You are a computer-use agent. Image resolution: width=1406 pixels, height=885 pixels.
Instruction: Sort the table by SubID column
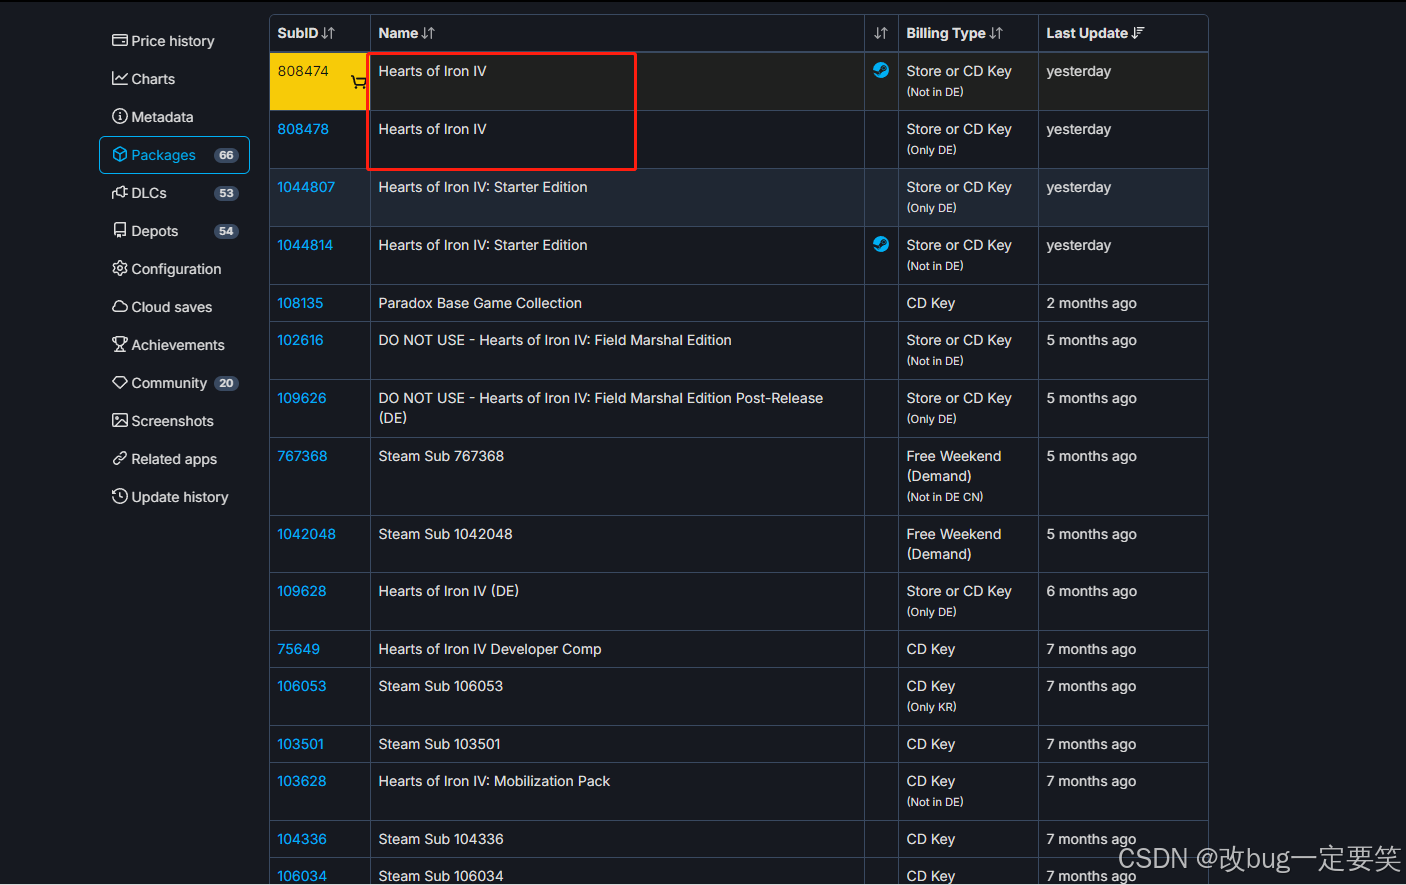(x=306, y=33)
